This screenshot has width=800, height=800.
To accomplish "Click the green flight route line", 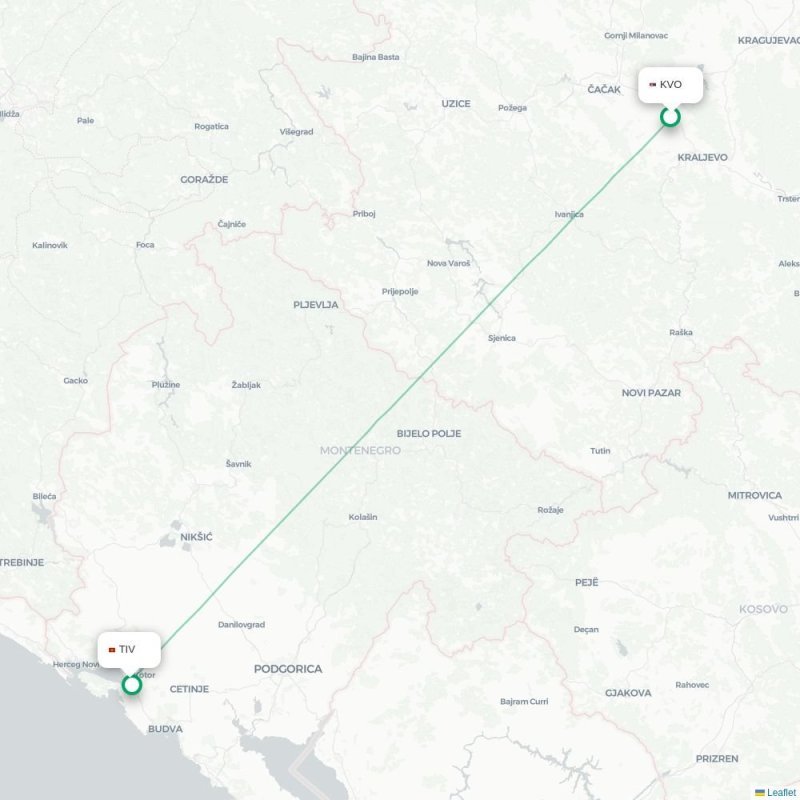I will click(x=401, y=401).
